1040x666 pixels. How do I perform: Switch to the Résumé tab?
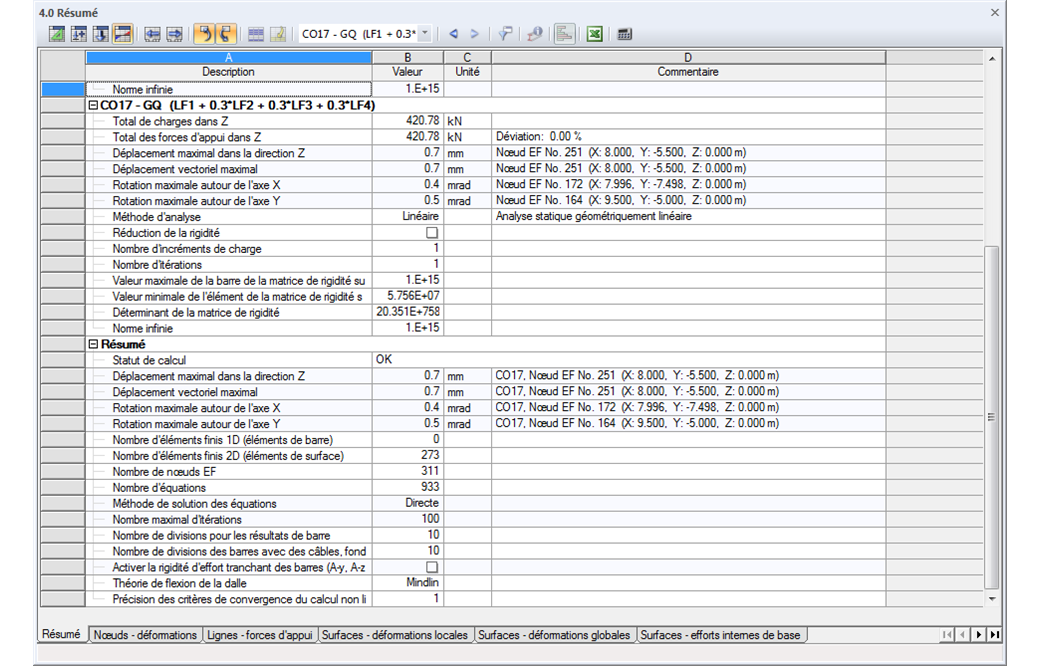pos(61,634)
